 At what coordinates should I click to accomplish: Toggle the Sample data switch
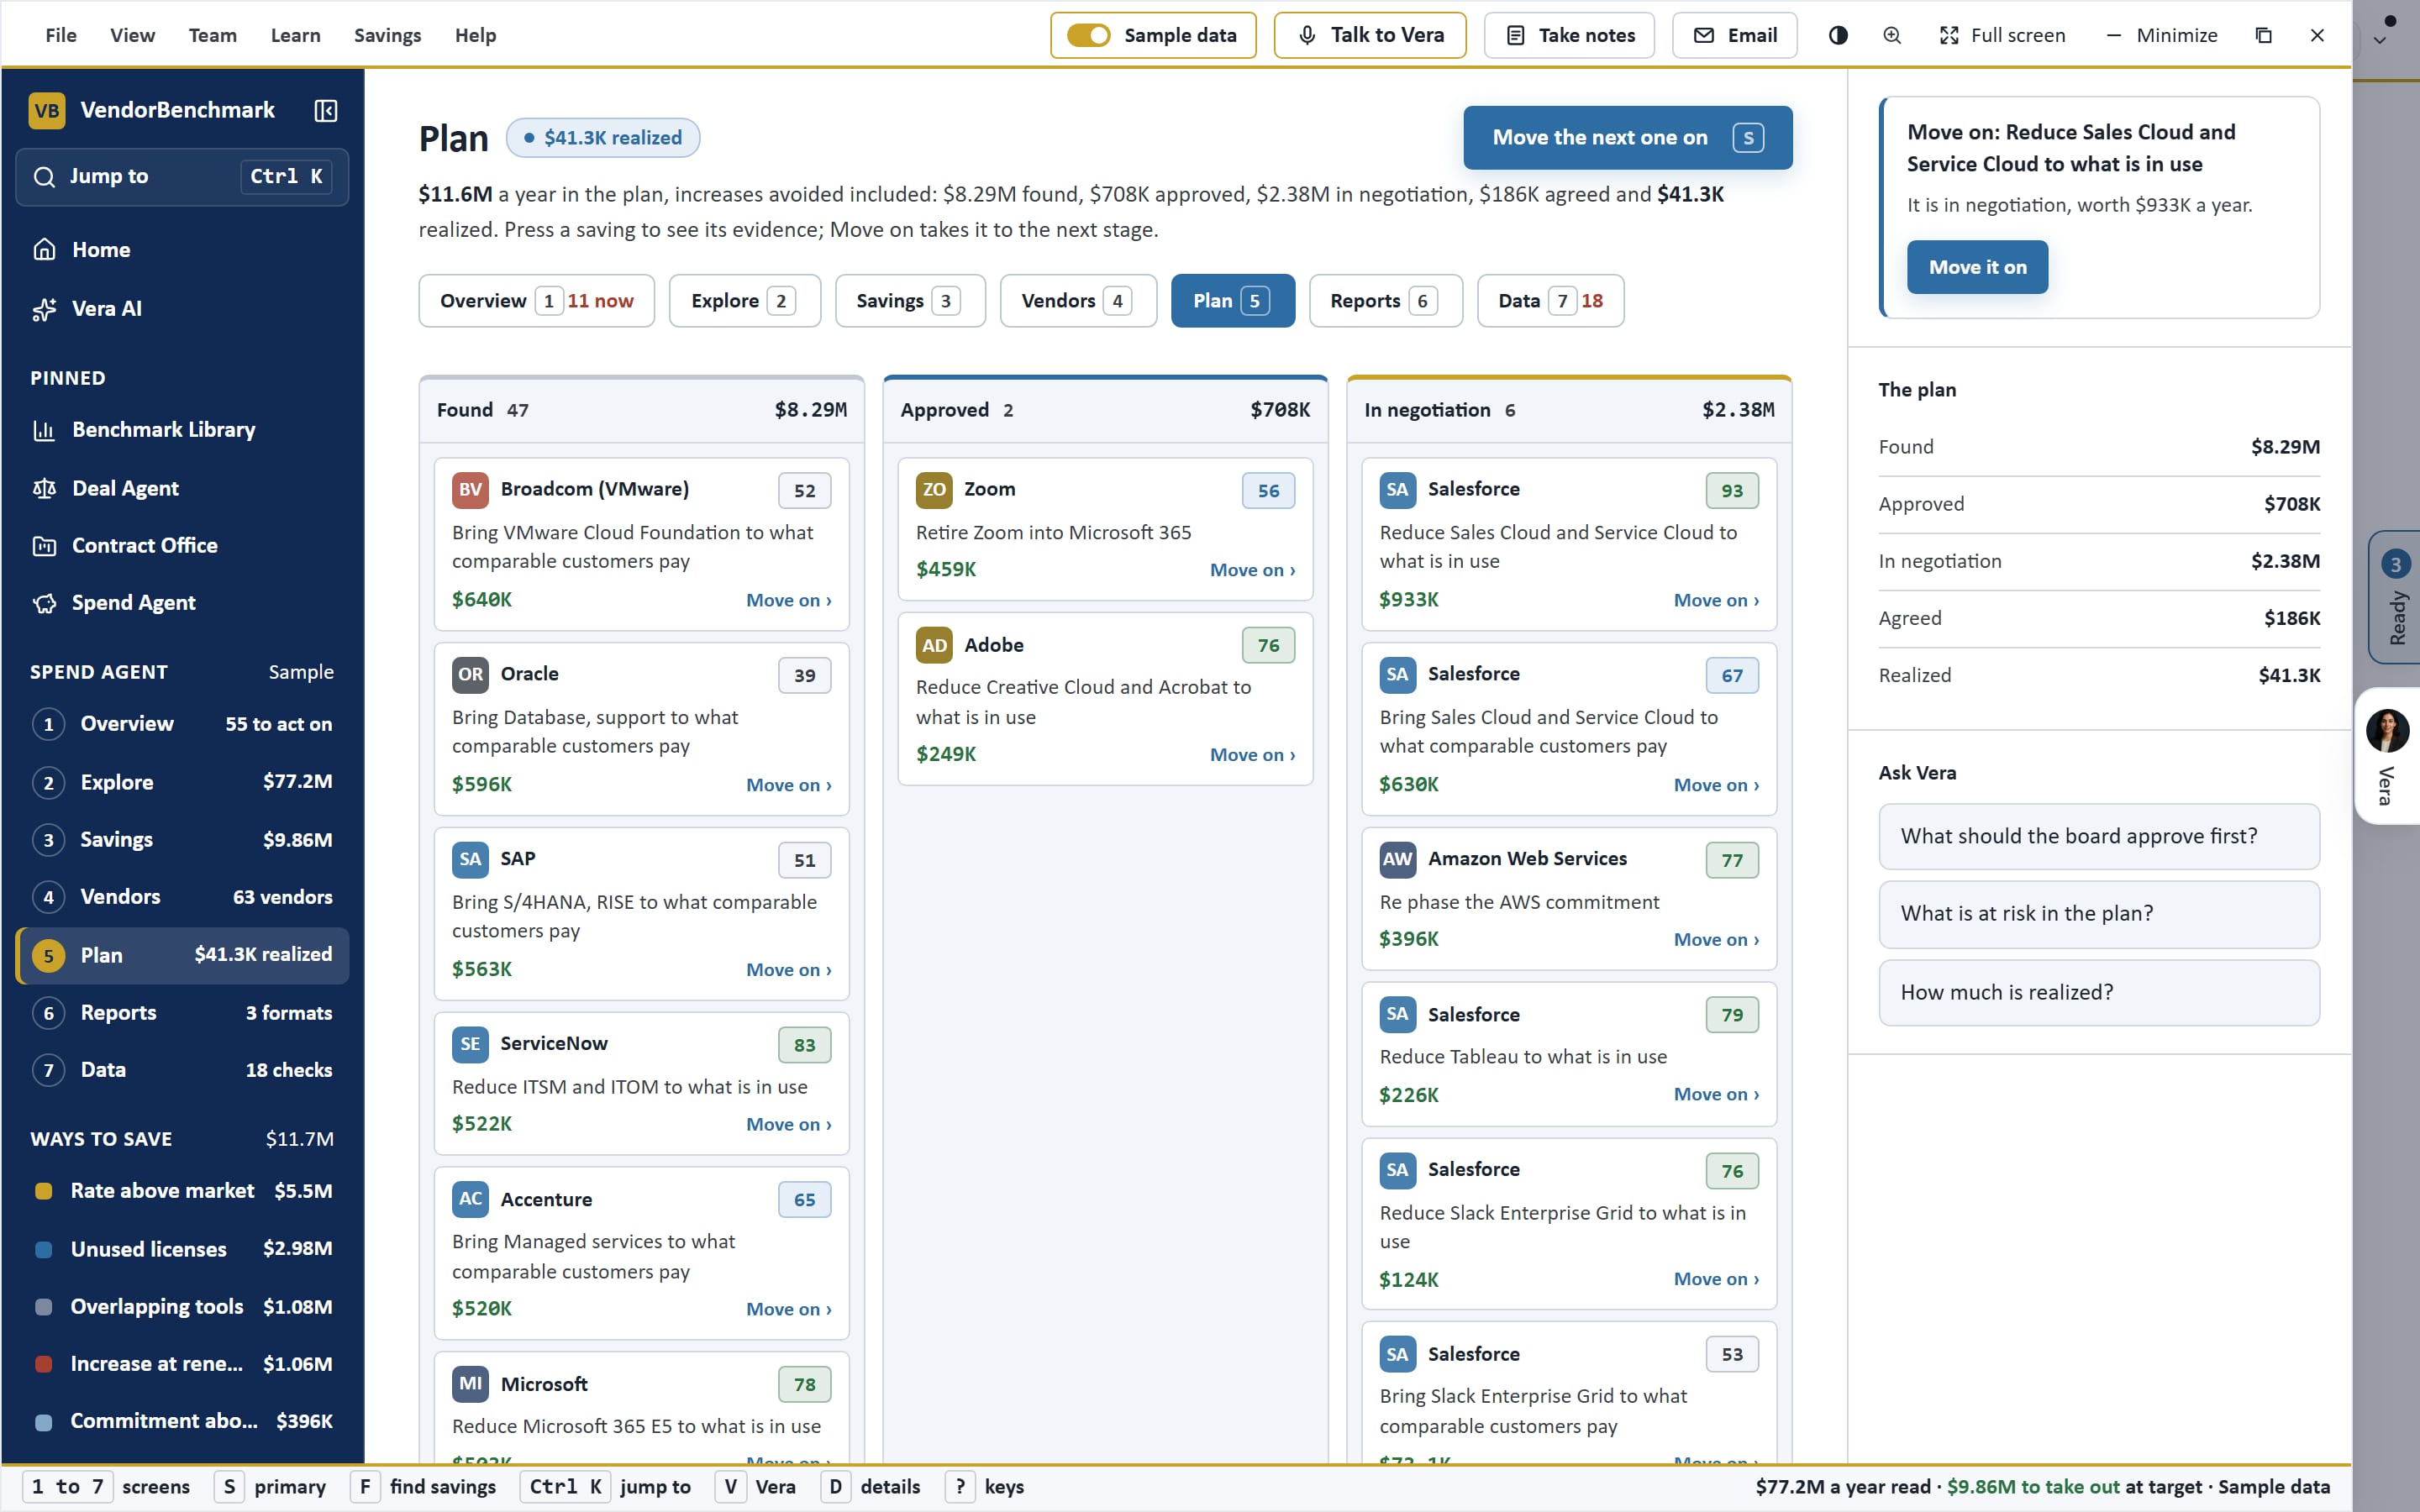click(1088, 35)
